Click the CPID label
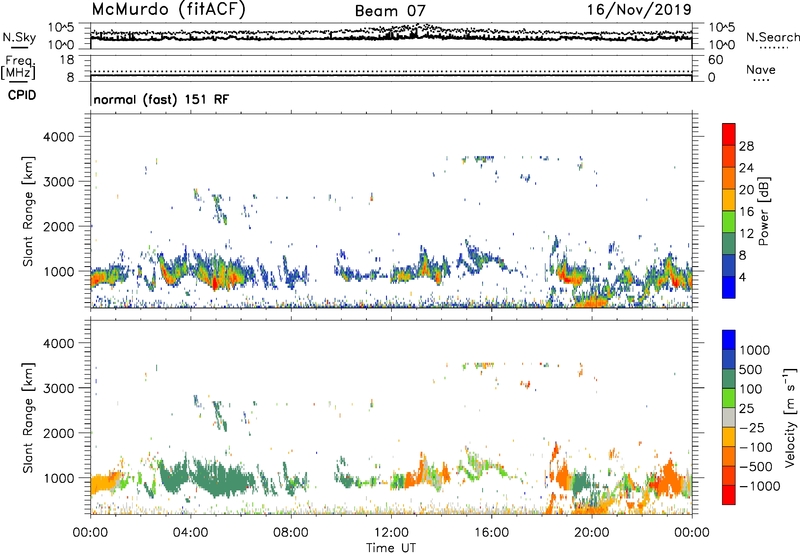This screenshot has width=800, height=554. pyautogui.click(x=22, y=95)
